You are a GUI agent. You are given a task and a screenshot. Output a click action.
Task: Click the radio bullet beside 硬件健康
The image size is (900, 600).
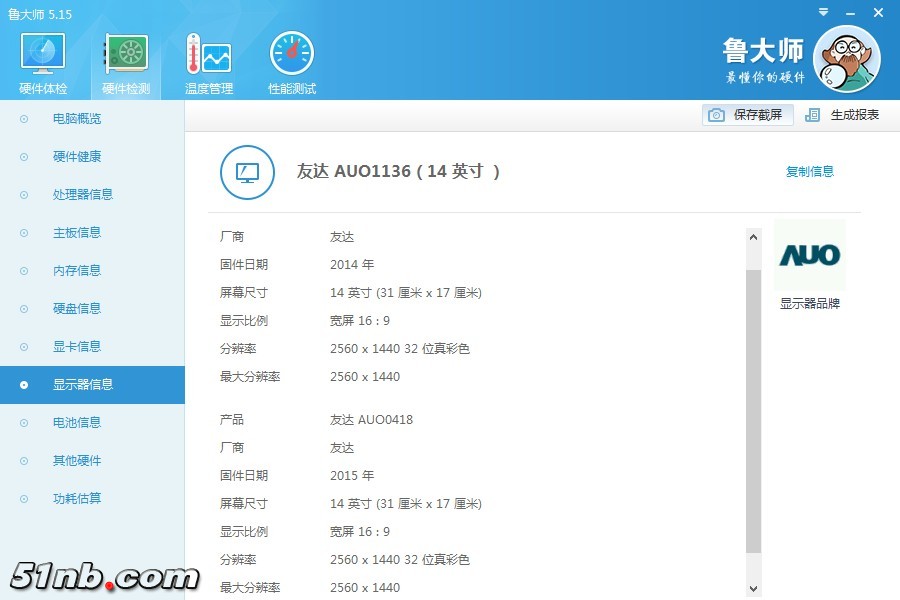(24, 157)
